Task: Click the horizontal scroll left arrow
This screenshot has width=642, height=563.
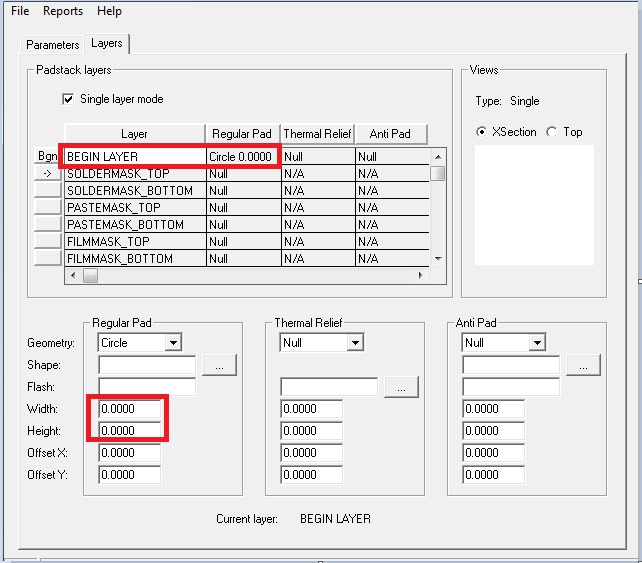Action: coord(73,276)
